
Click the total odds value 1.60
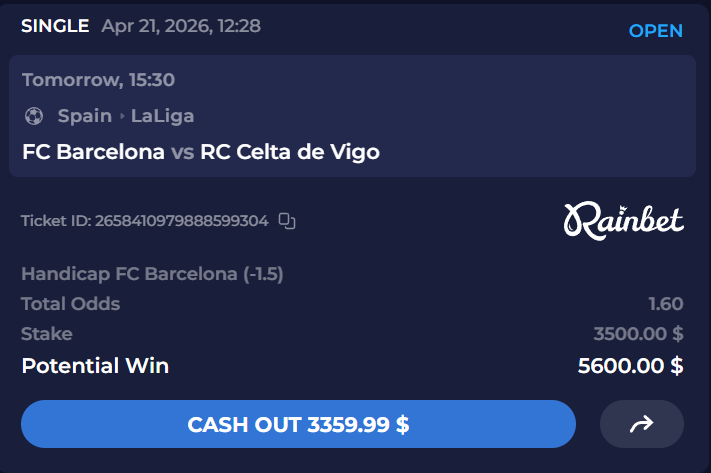click(x=665, y=304)
